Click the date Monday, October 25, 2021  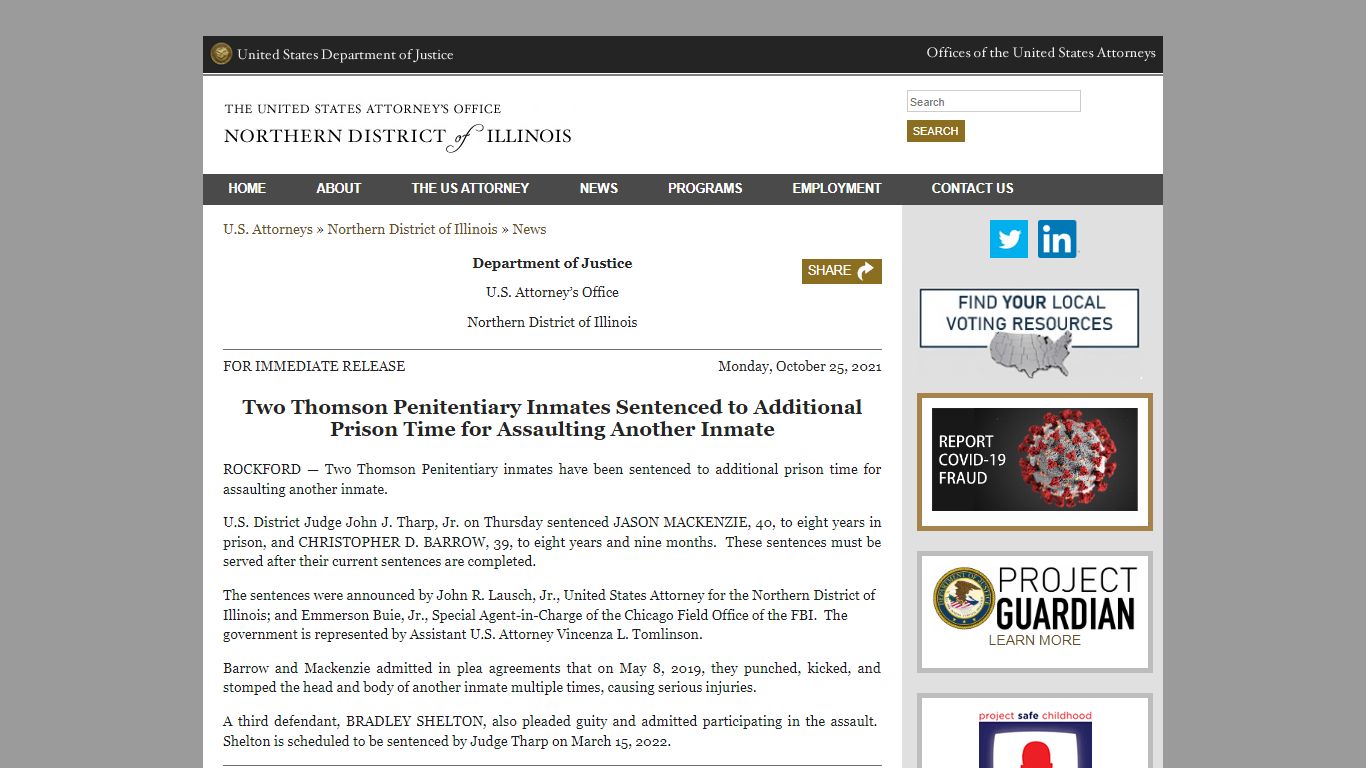pyautogui.click(x=800, y=366)
